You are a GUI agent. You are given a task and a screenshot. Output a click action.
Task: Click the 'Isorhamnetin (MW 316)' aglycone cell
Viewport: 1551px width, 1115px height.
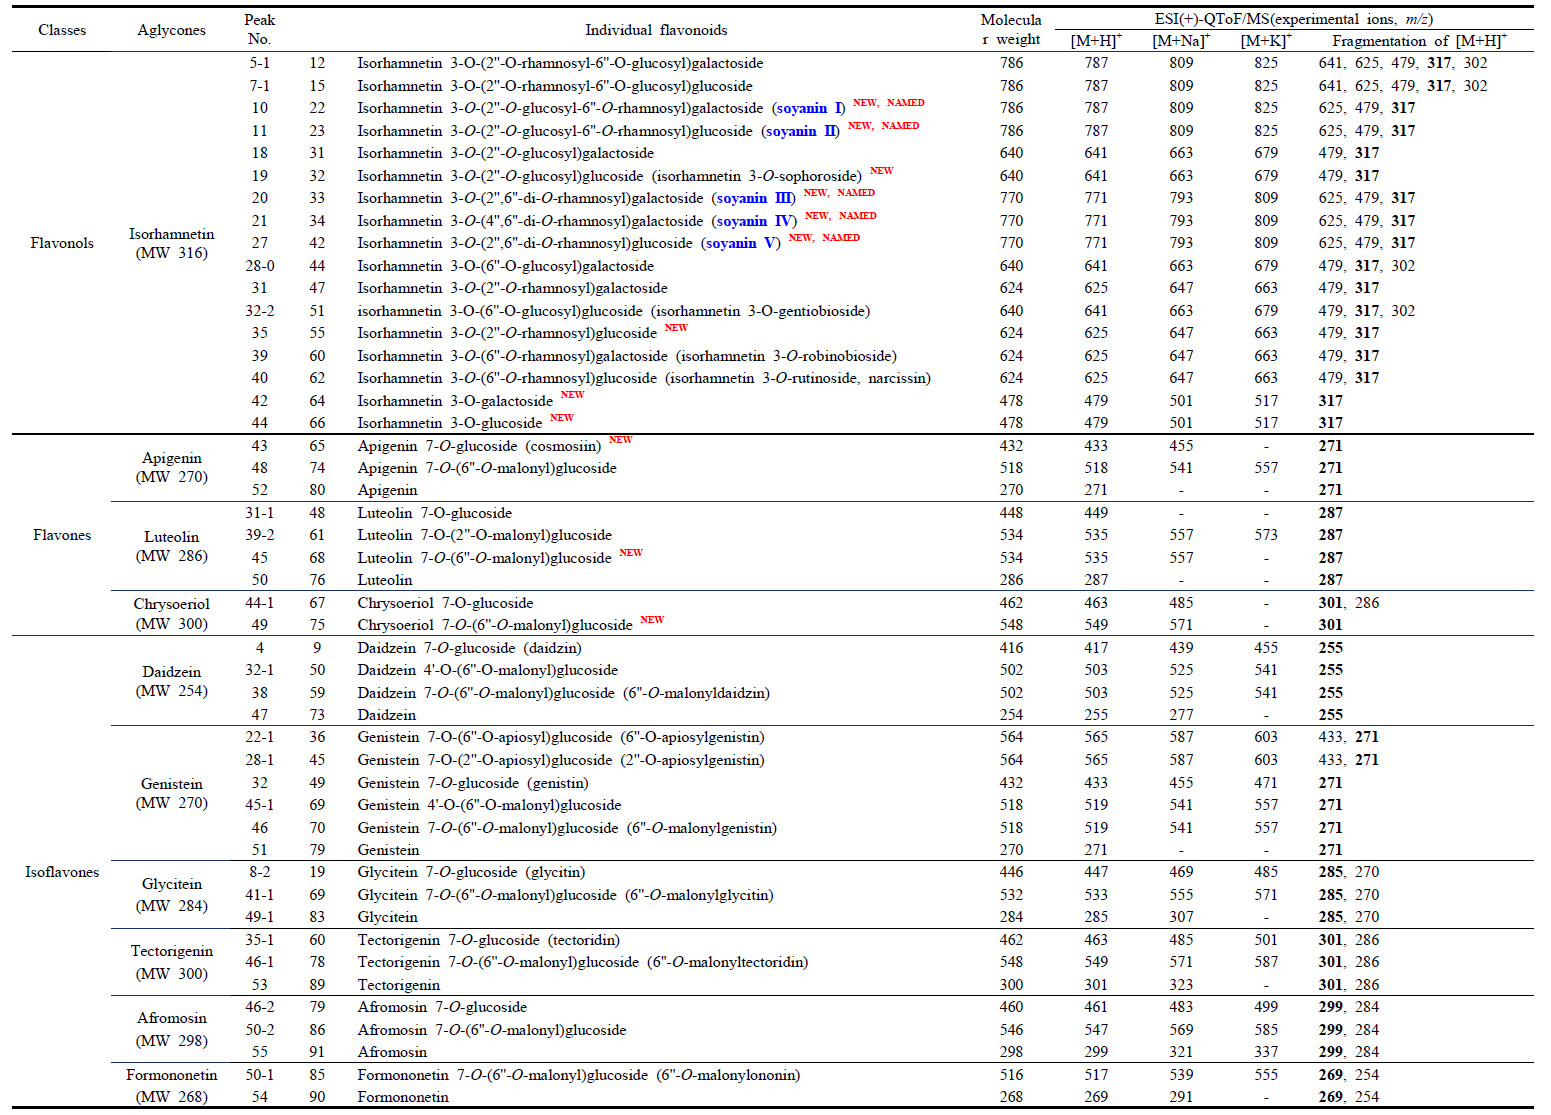[x=171, y=243]
